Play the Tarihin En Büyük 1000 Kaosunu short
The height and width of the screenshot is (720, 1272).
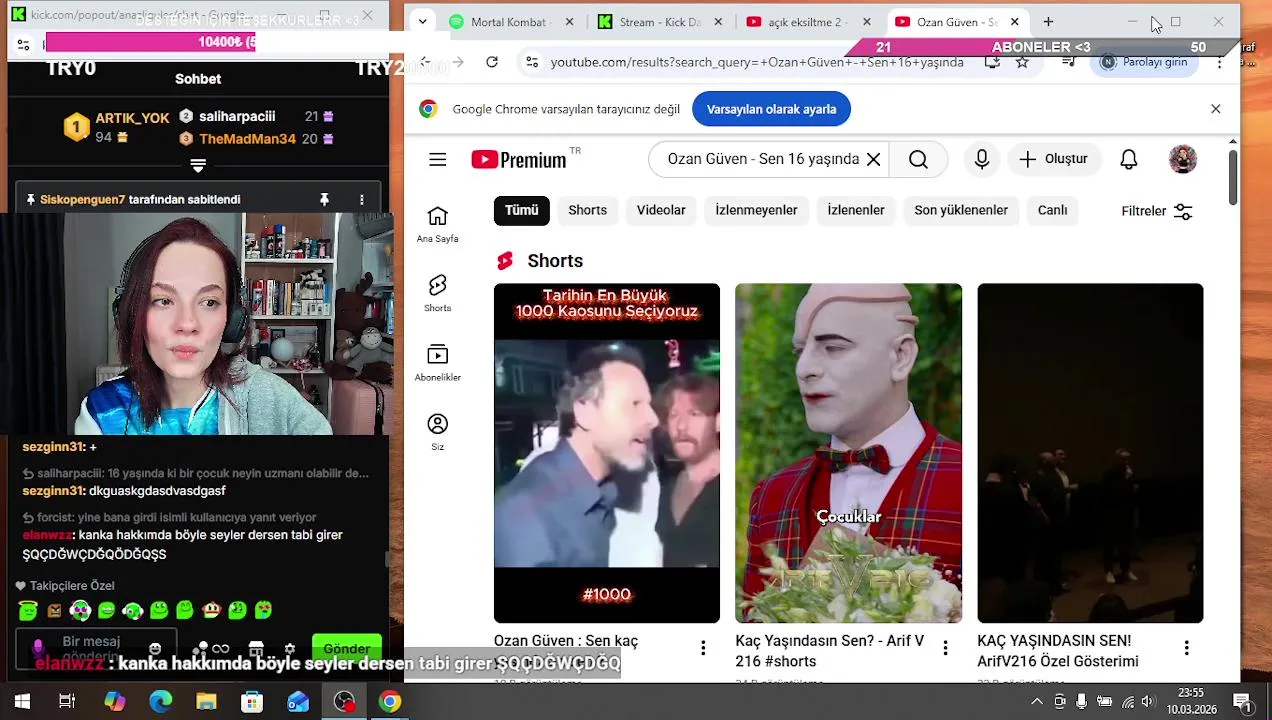click(x=606, y=453)
